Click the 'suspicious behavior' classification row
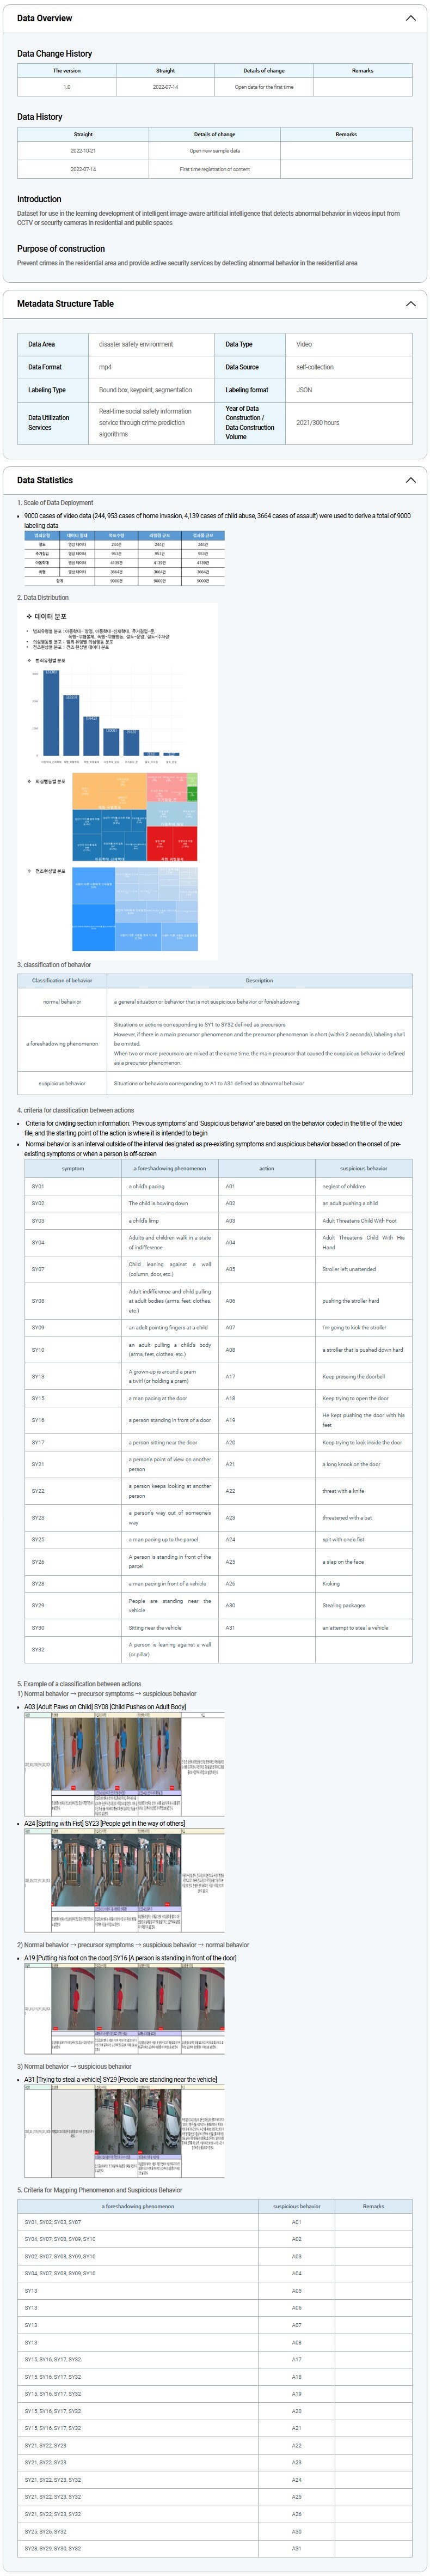The width and height of the screenshot is (430, 2576). tap(62, 1083)
